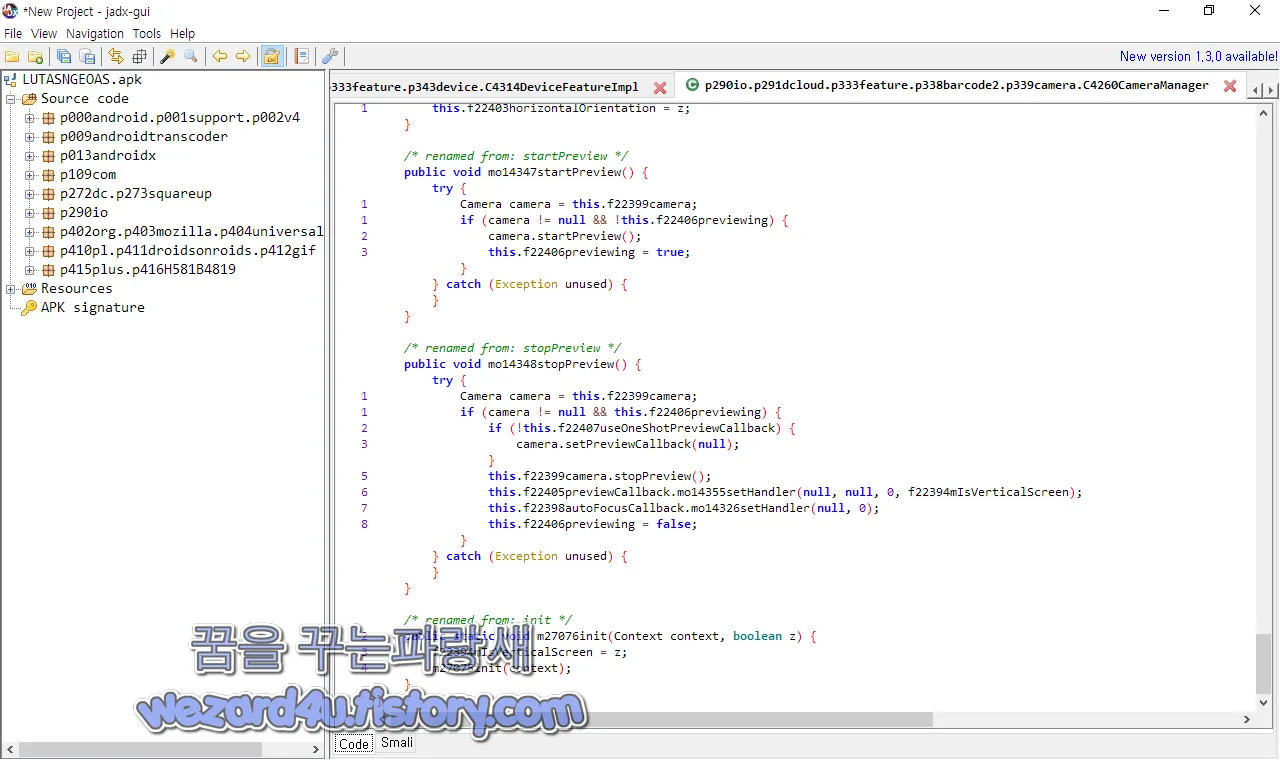Expand the p290io package

[30, 212]
